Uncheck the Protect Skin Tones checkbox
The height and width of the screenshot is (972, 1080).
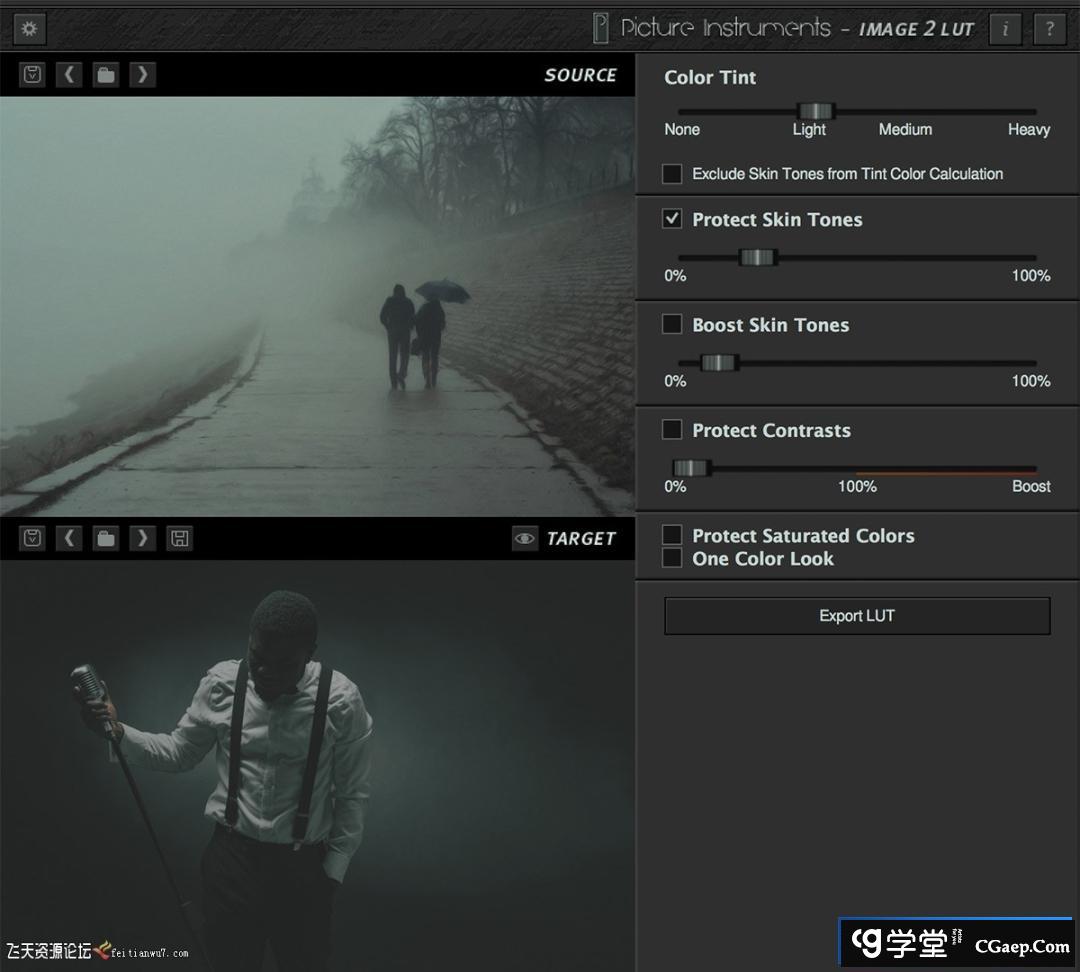click(673, 219)
